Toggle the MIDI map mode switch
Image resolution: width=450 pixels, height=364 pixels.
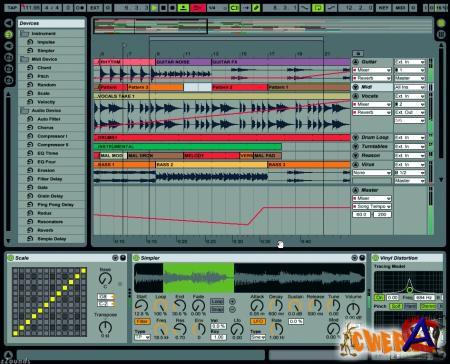point(400,7)
